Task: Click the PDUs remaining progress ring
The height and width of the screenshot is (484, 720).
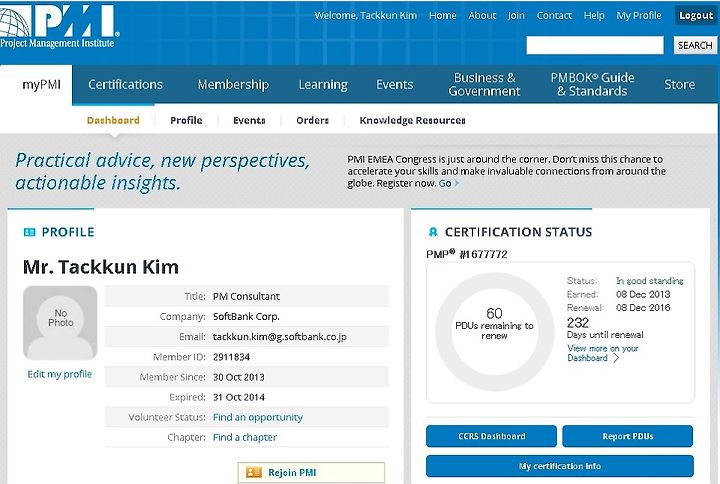Action: tap(494, 332)
